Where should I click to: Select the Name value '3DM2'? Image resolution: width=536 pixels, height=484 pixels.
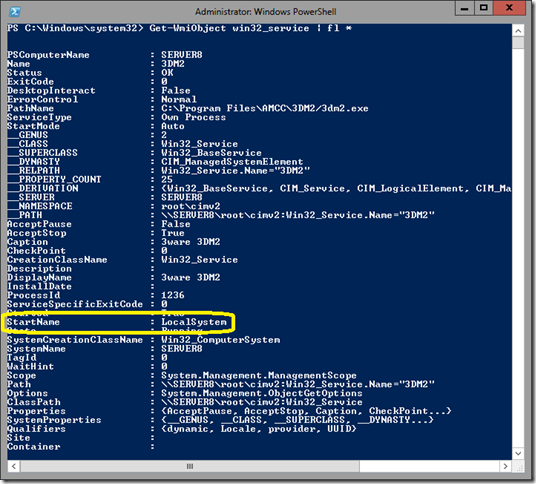click(173, 64)
